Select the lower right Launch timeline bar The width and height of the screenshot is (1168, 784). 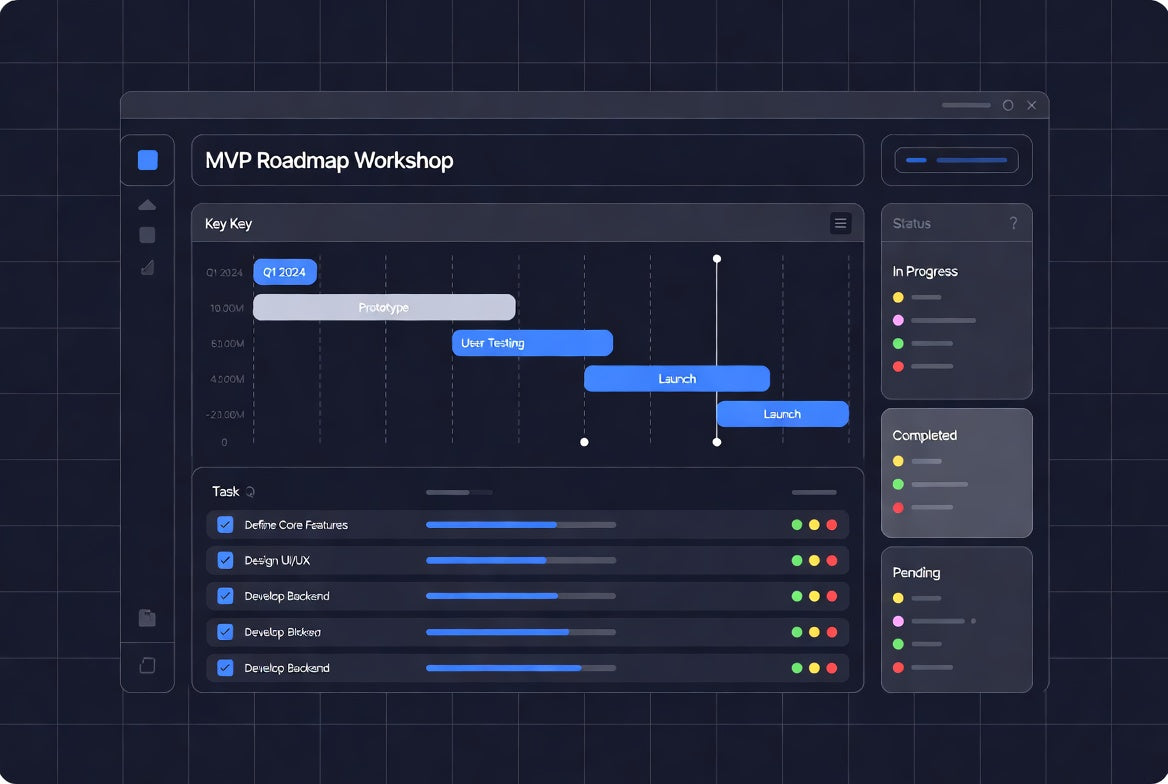[x=782, y=414]
